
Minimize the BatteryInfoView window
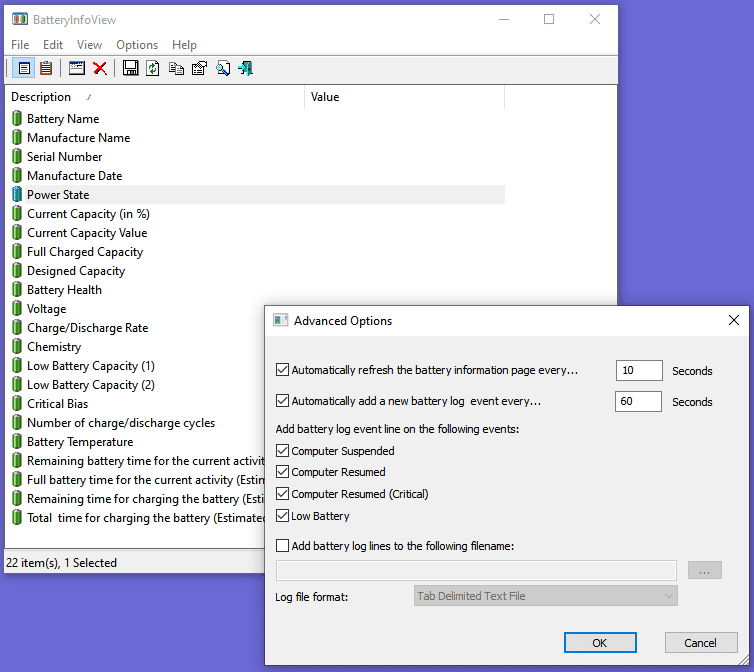504,19
